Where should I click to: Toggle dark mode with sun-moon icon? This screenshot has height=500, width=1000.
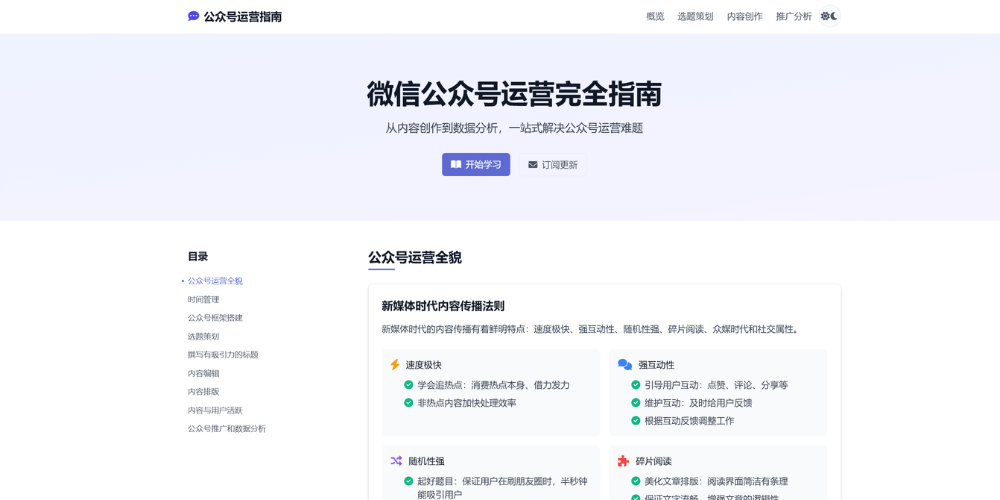pyautogui.click(x=830, y=17)
